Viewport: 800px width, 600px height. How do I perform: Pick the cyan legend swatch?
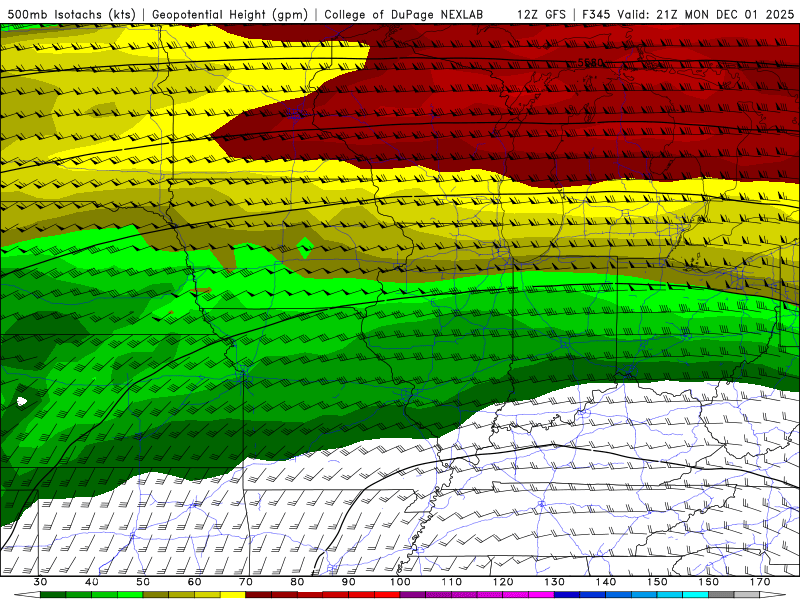tap(695, 595)
